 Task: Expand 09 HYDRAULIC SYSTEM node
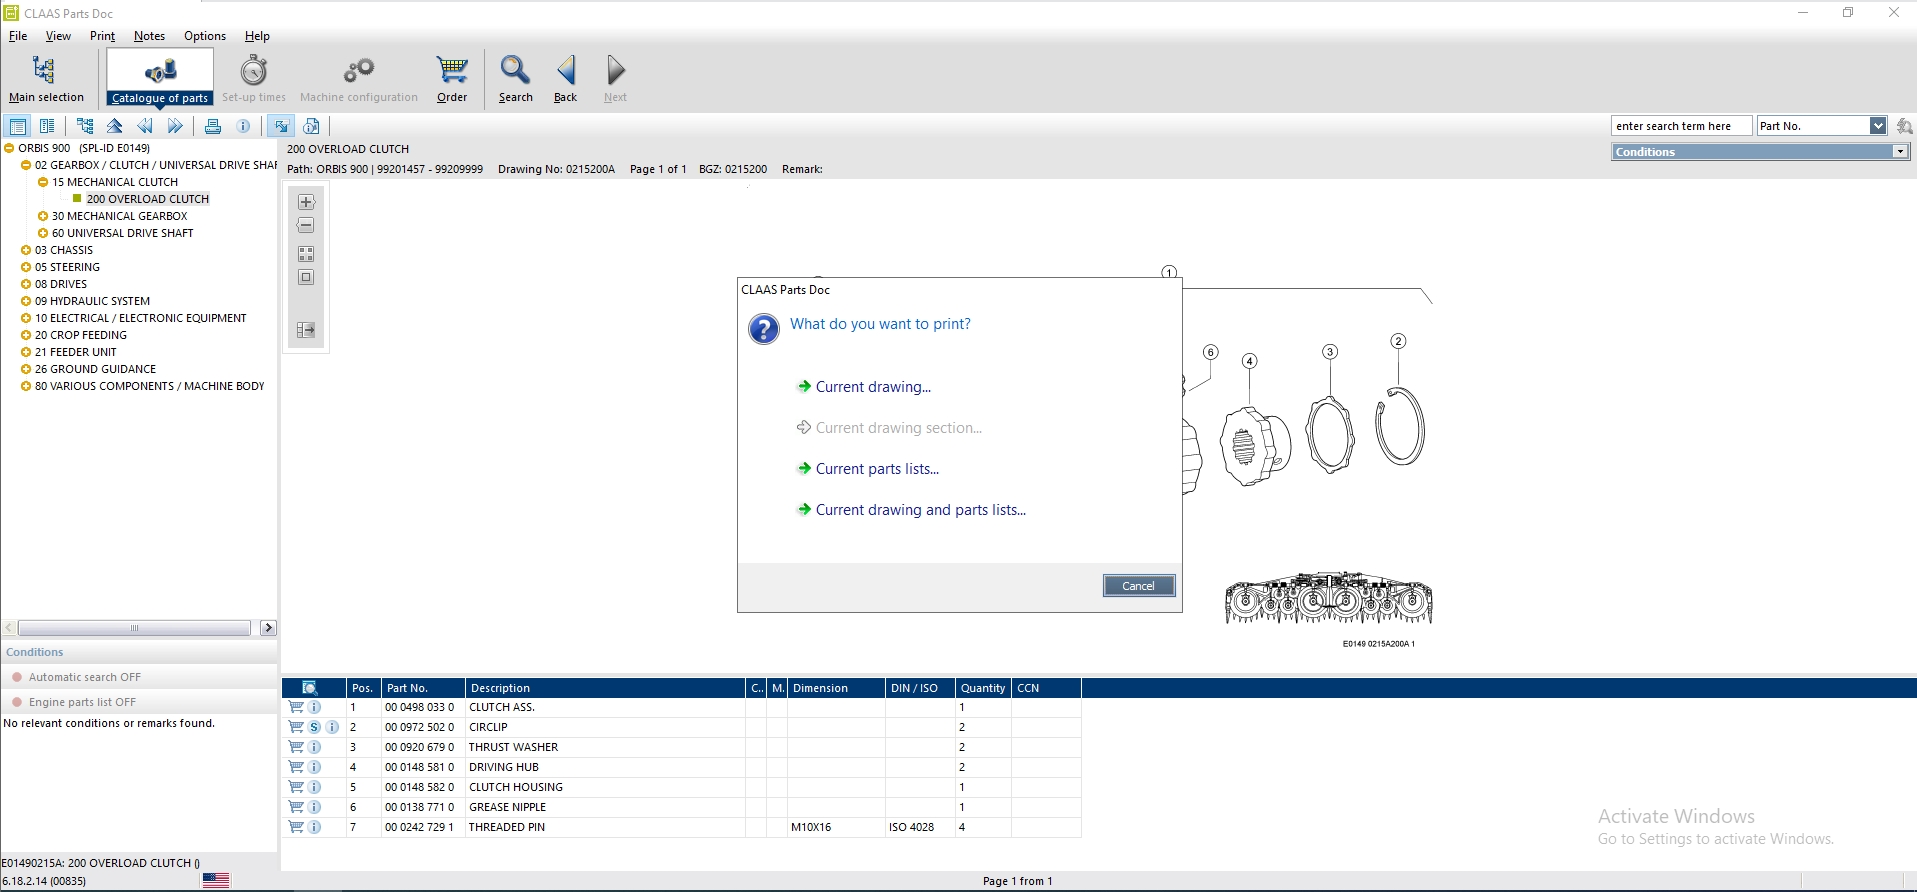click(x=26, y=301)
